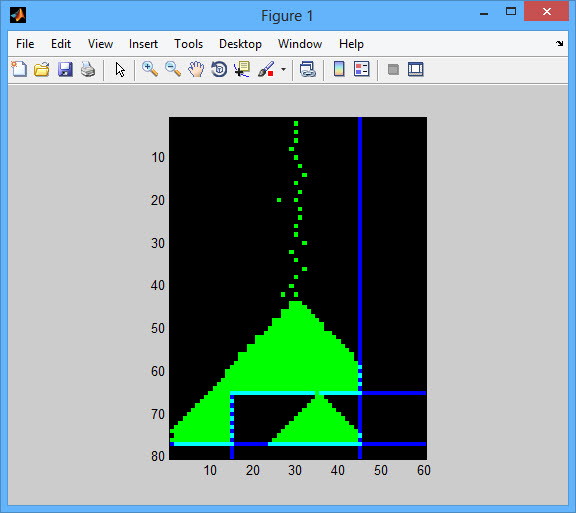Viewport: 576px width, 513px height.
Task: Open the Insert menu
Action: (143, 44)
